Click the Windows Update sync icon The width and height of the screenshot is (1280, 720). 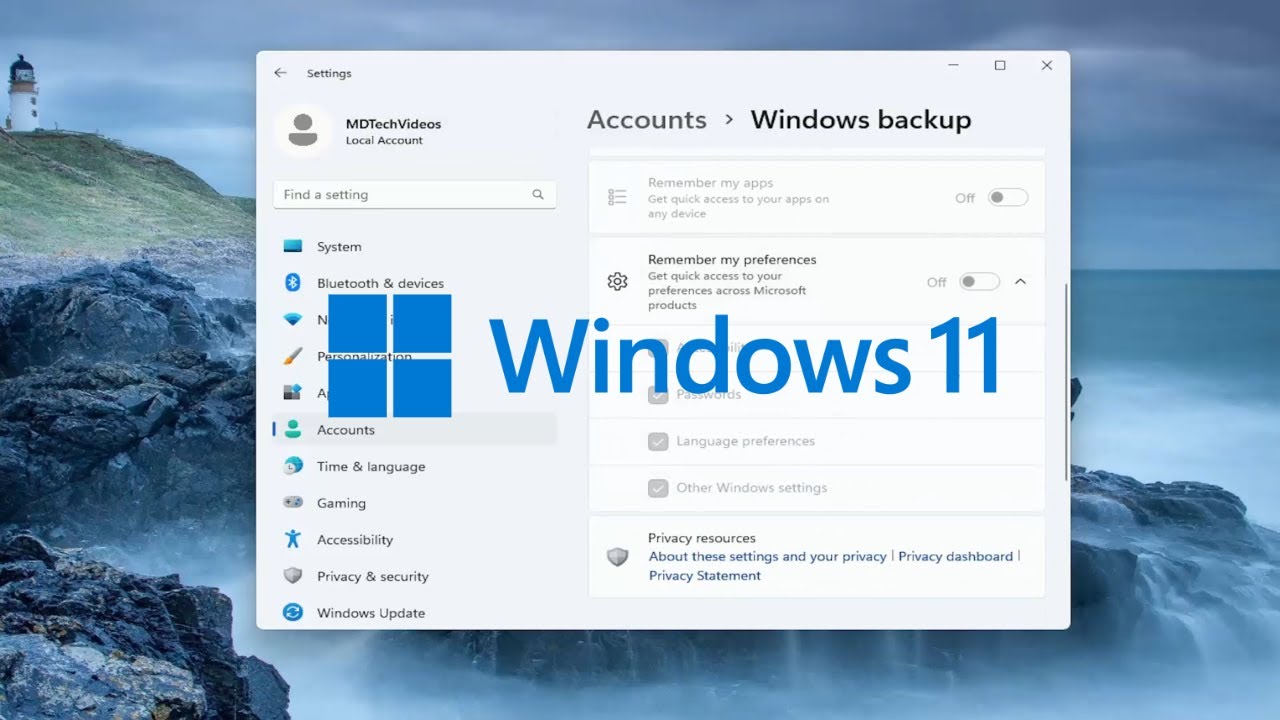(293, 613)
